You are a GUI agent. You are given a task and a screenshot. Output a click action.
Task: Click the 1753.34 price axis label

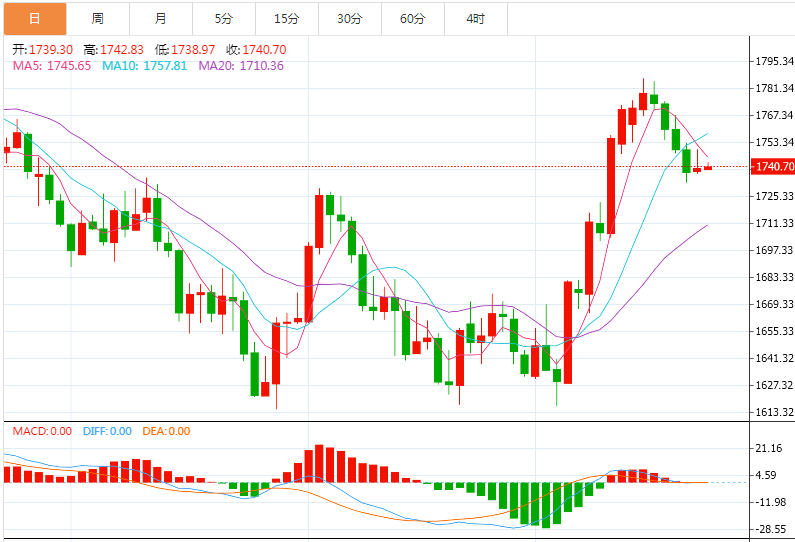pyautogui.click(x=774, y=142)
